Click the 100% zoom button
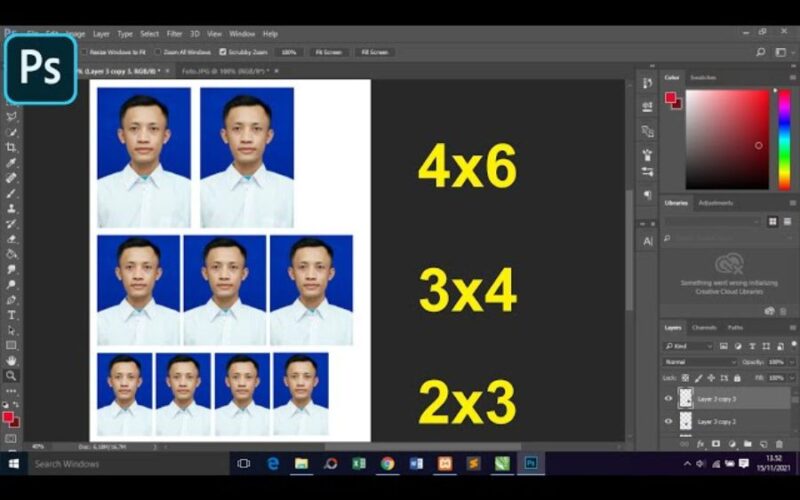This screenshot has height=500, width=800. point(289,52)
